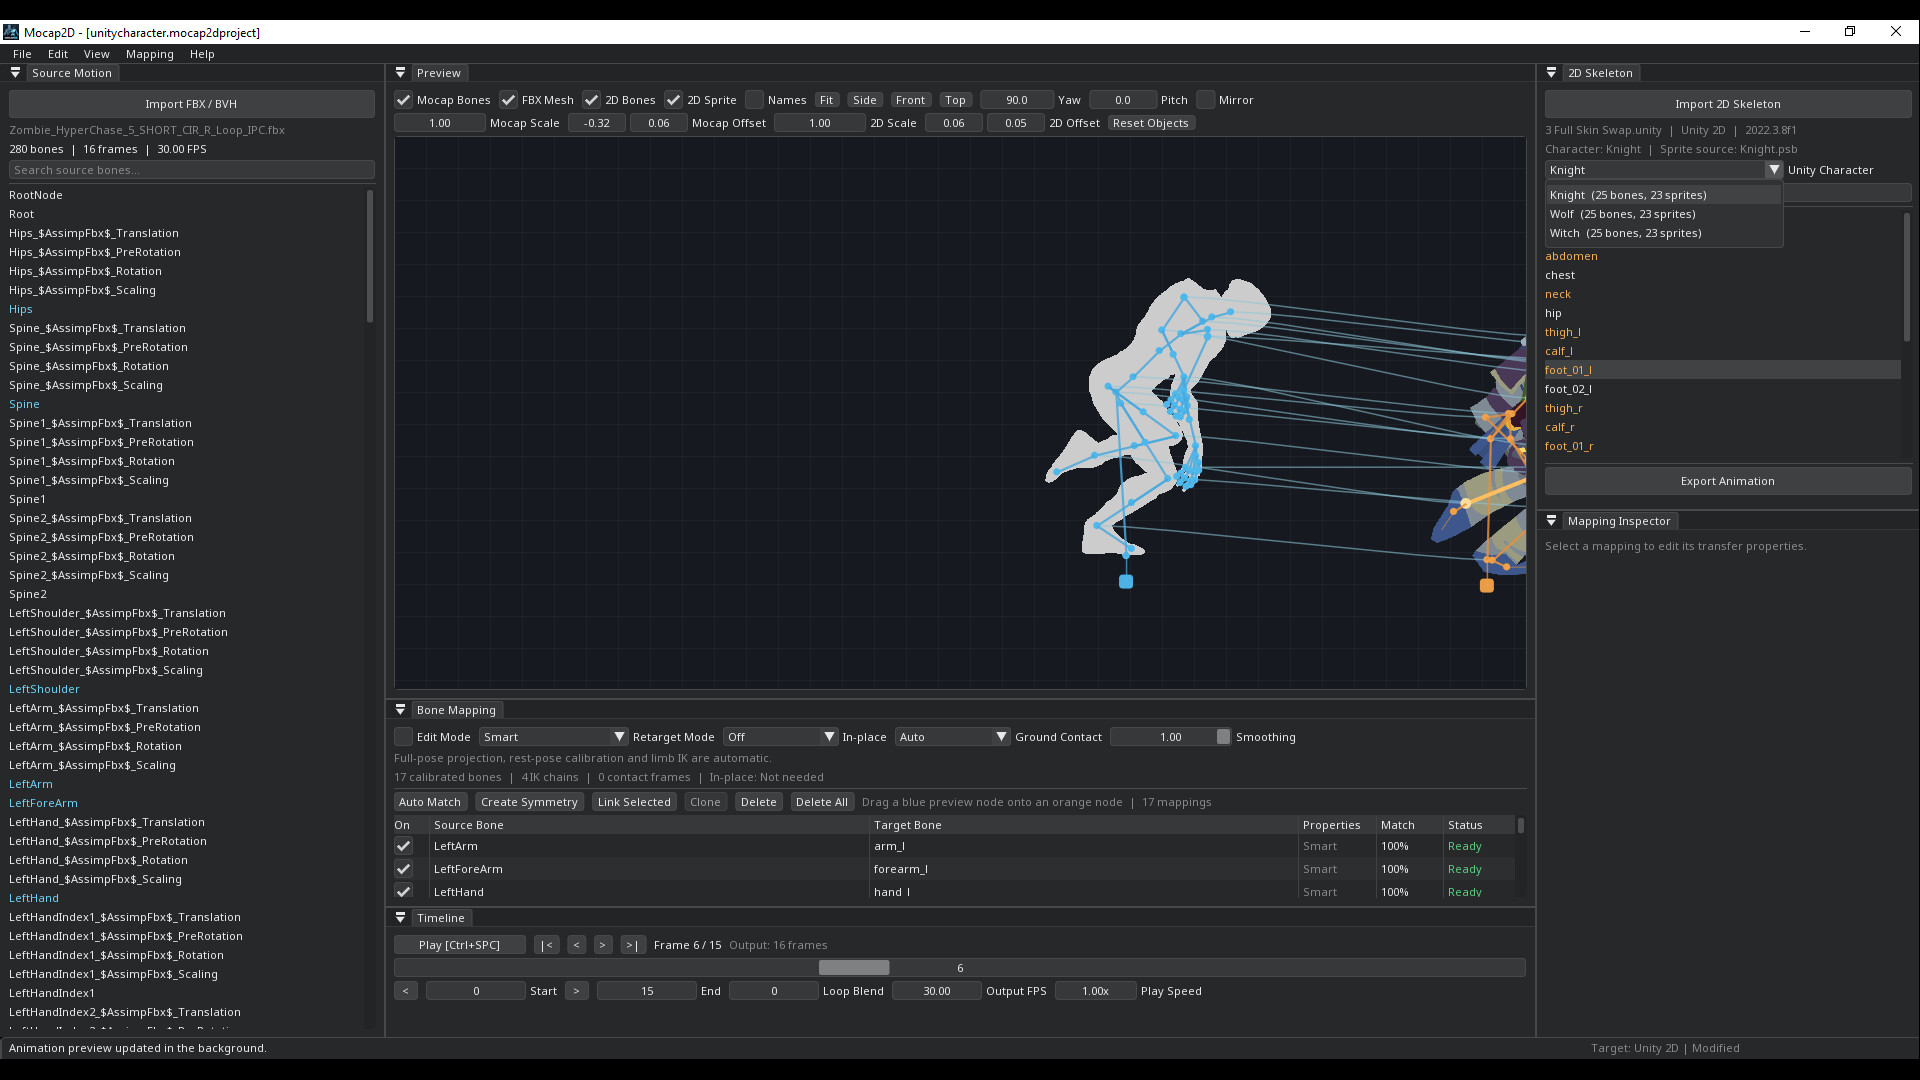Enable the Mirror checkbox
Image resolution: width=1920 pixels, height=1080 pixels.
1206,100
